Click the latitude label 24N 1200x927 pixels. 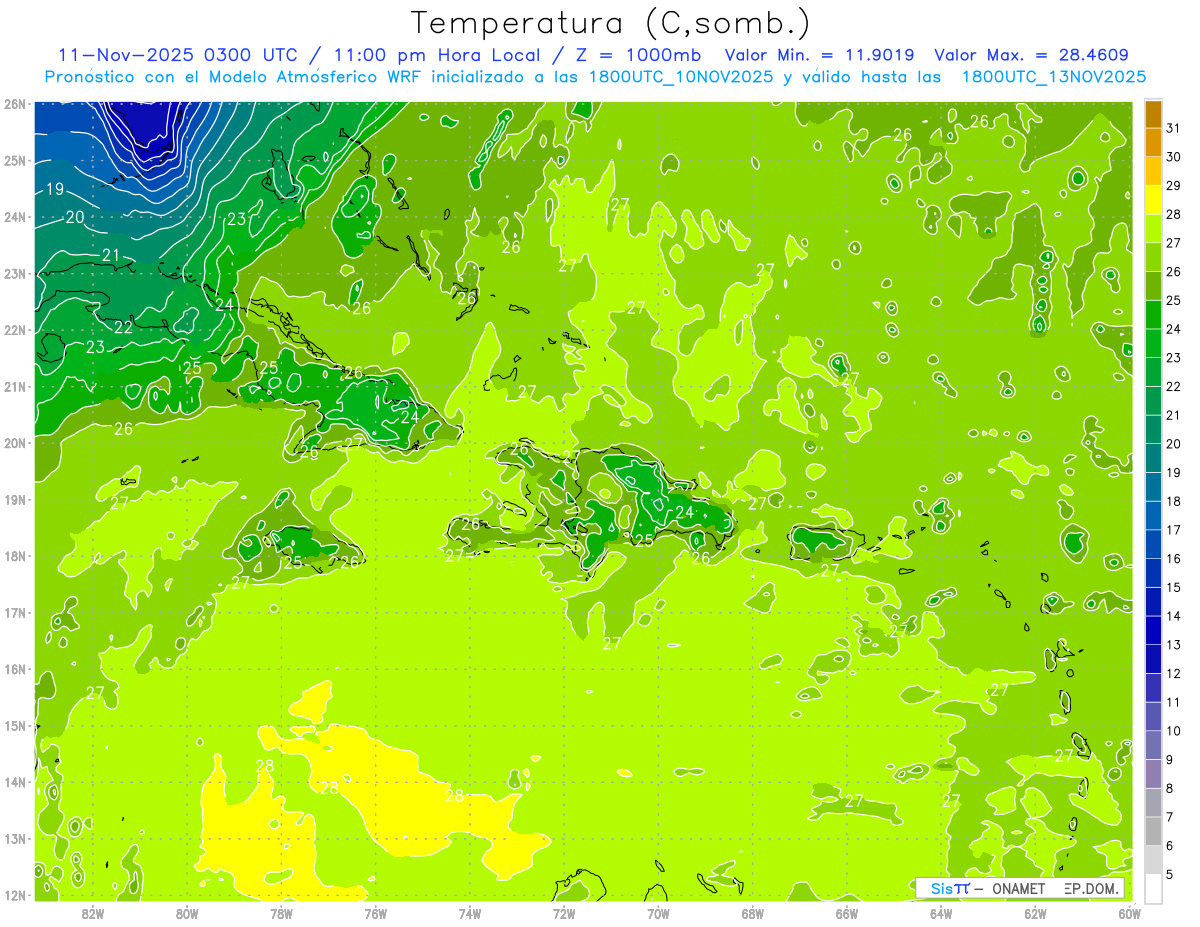[x=15, y=217]
